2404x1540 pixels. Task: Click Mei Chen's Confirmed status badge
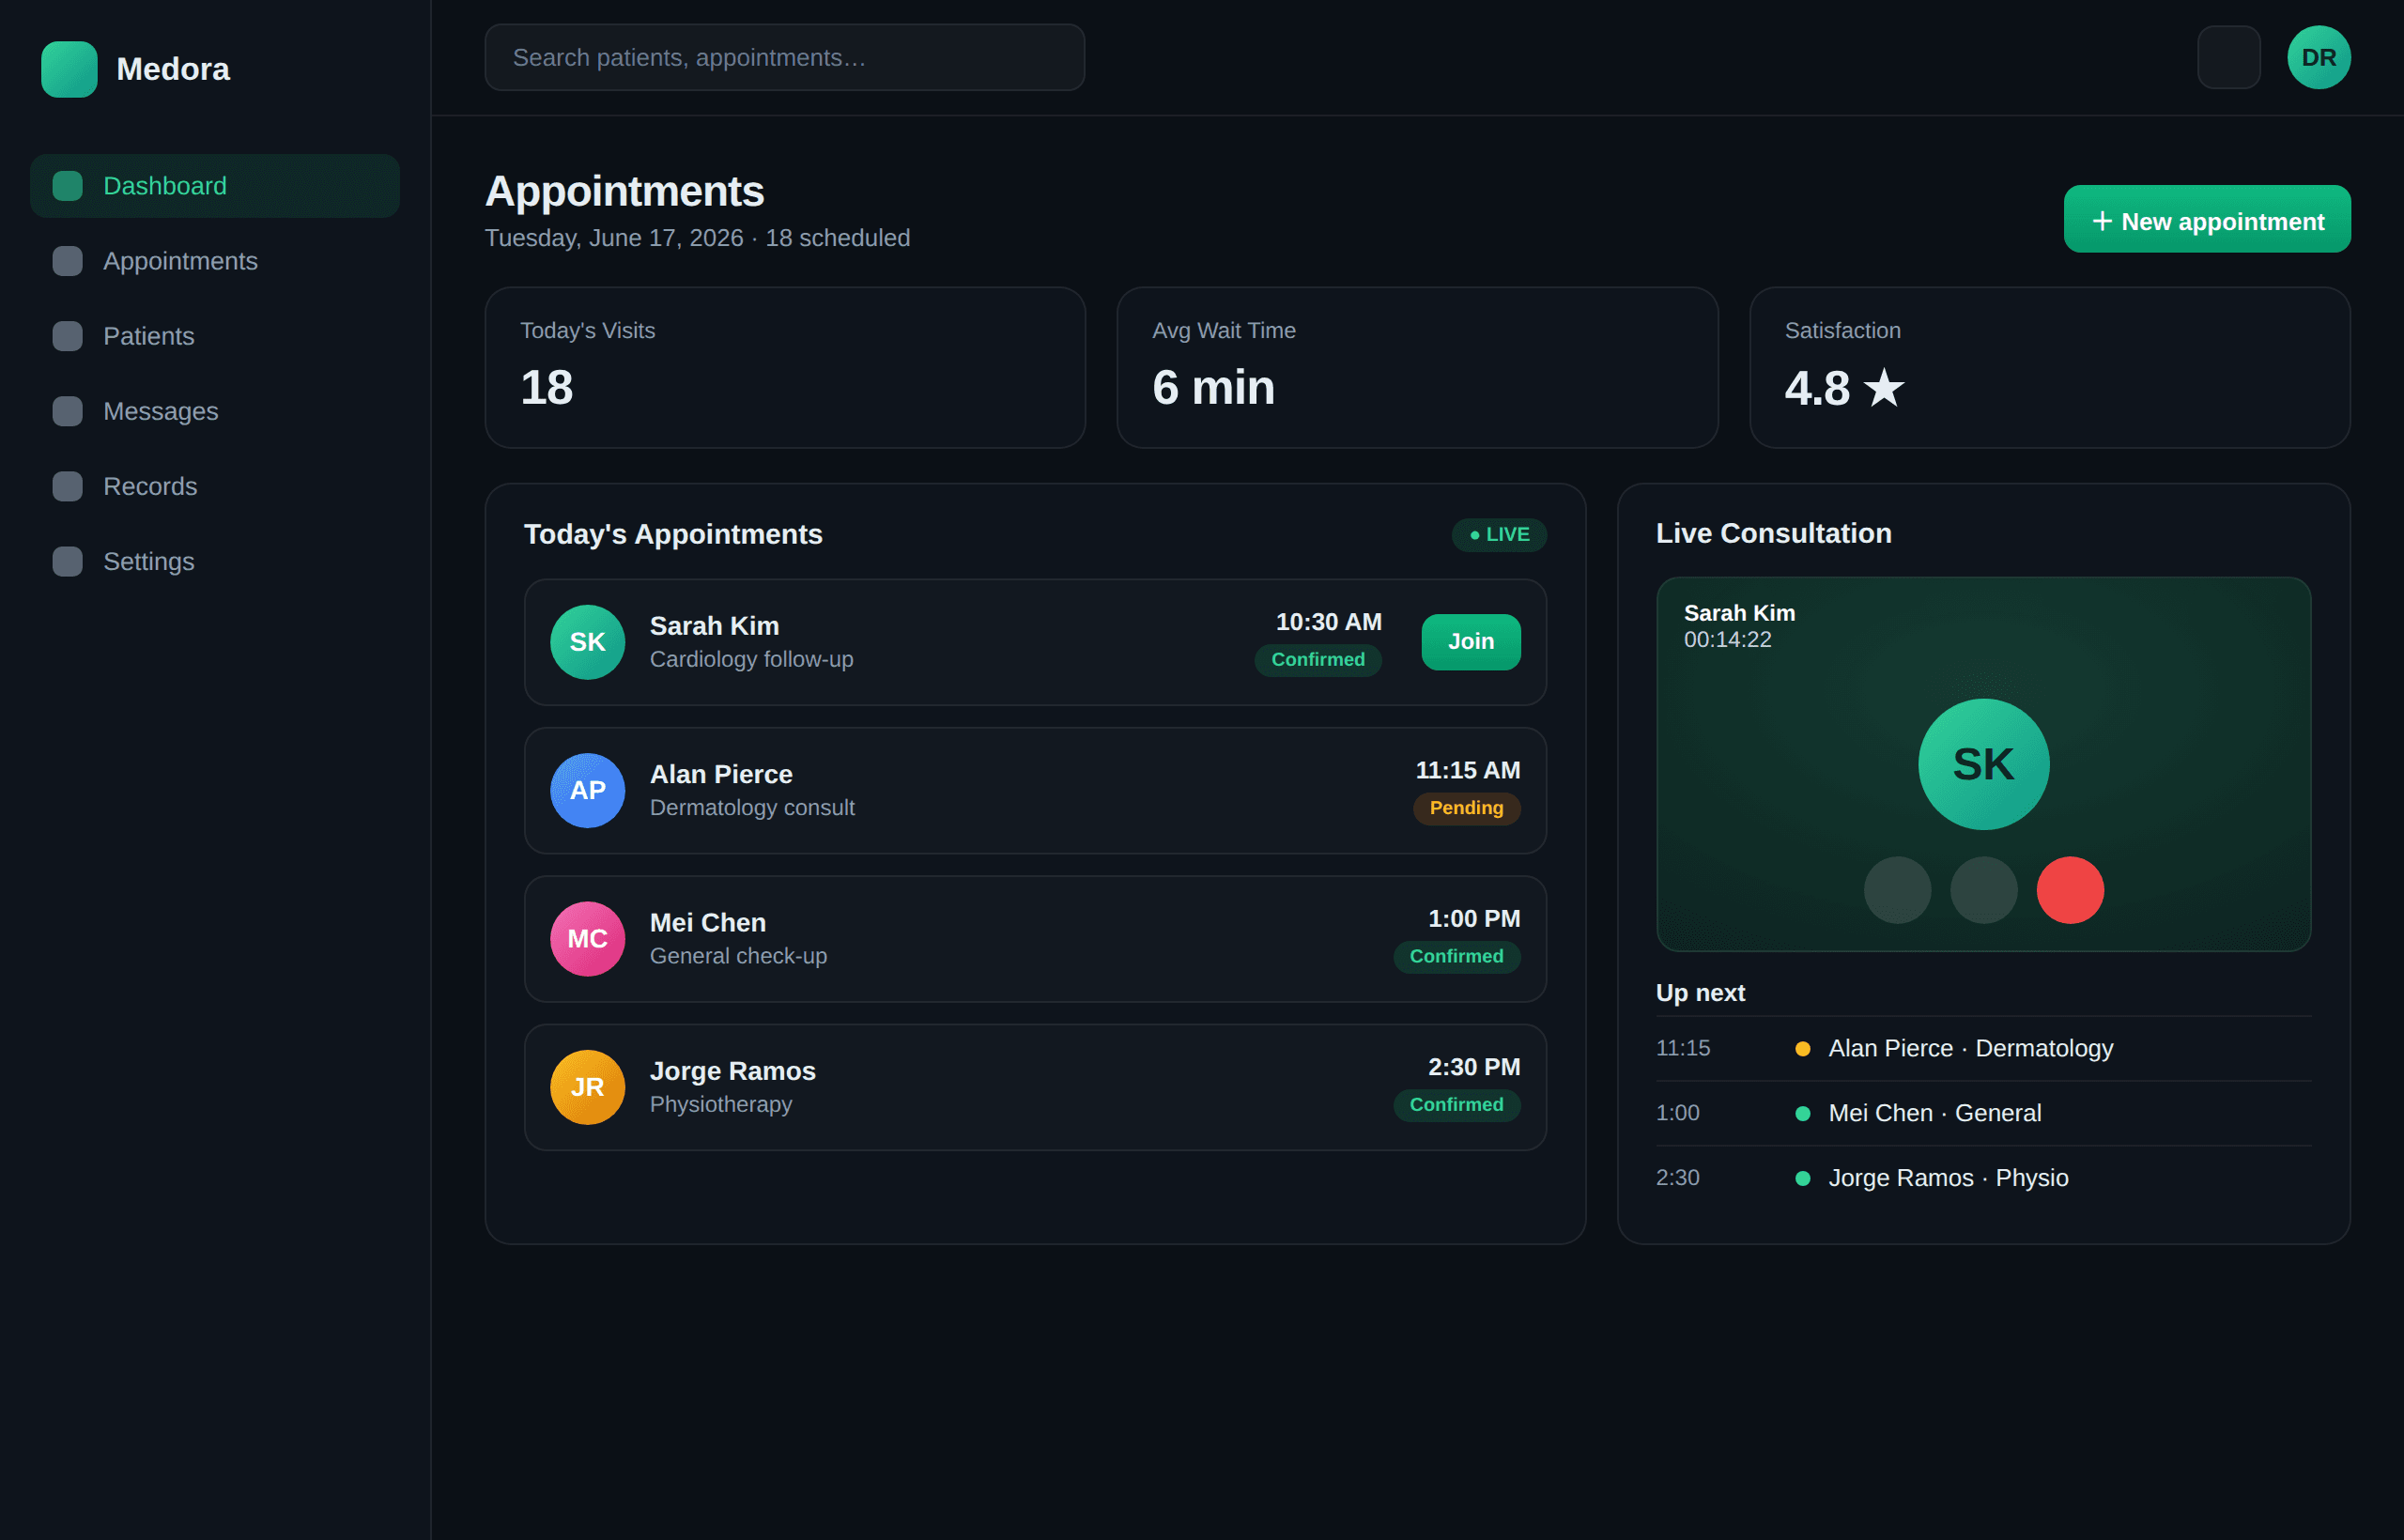pos(1457,957)
